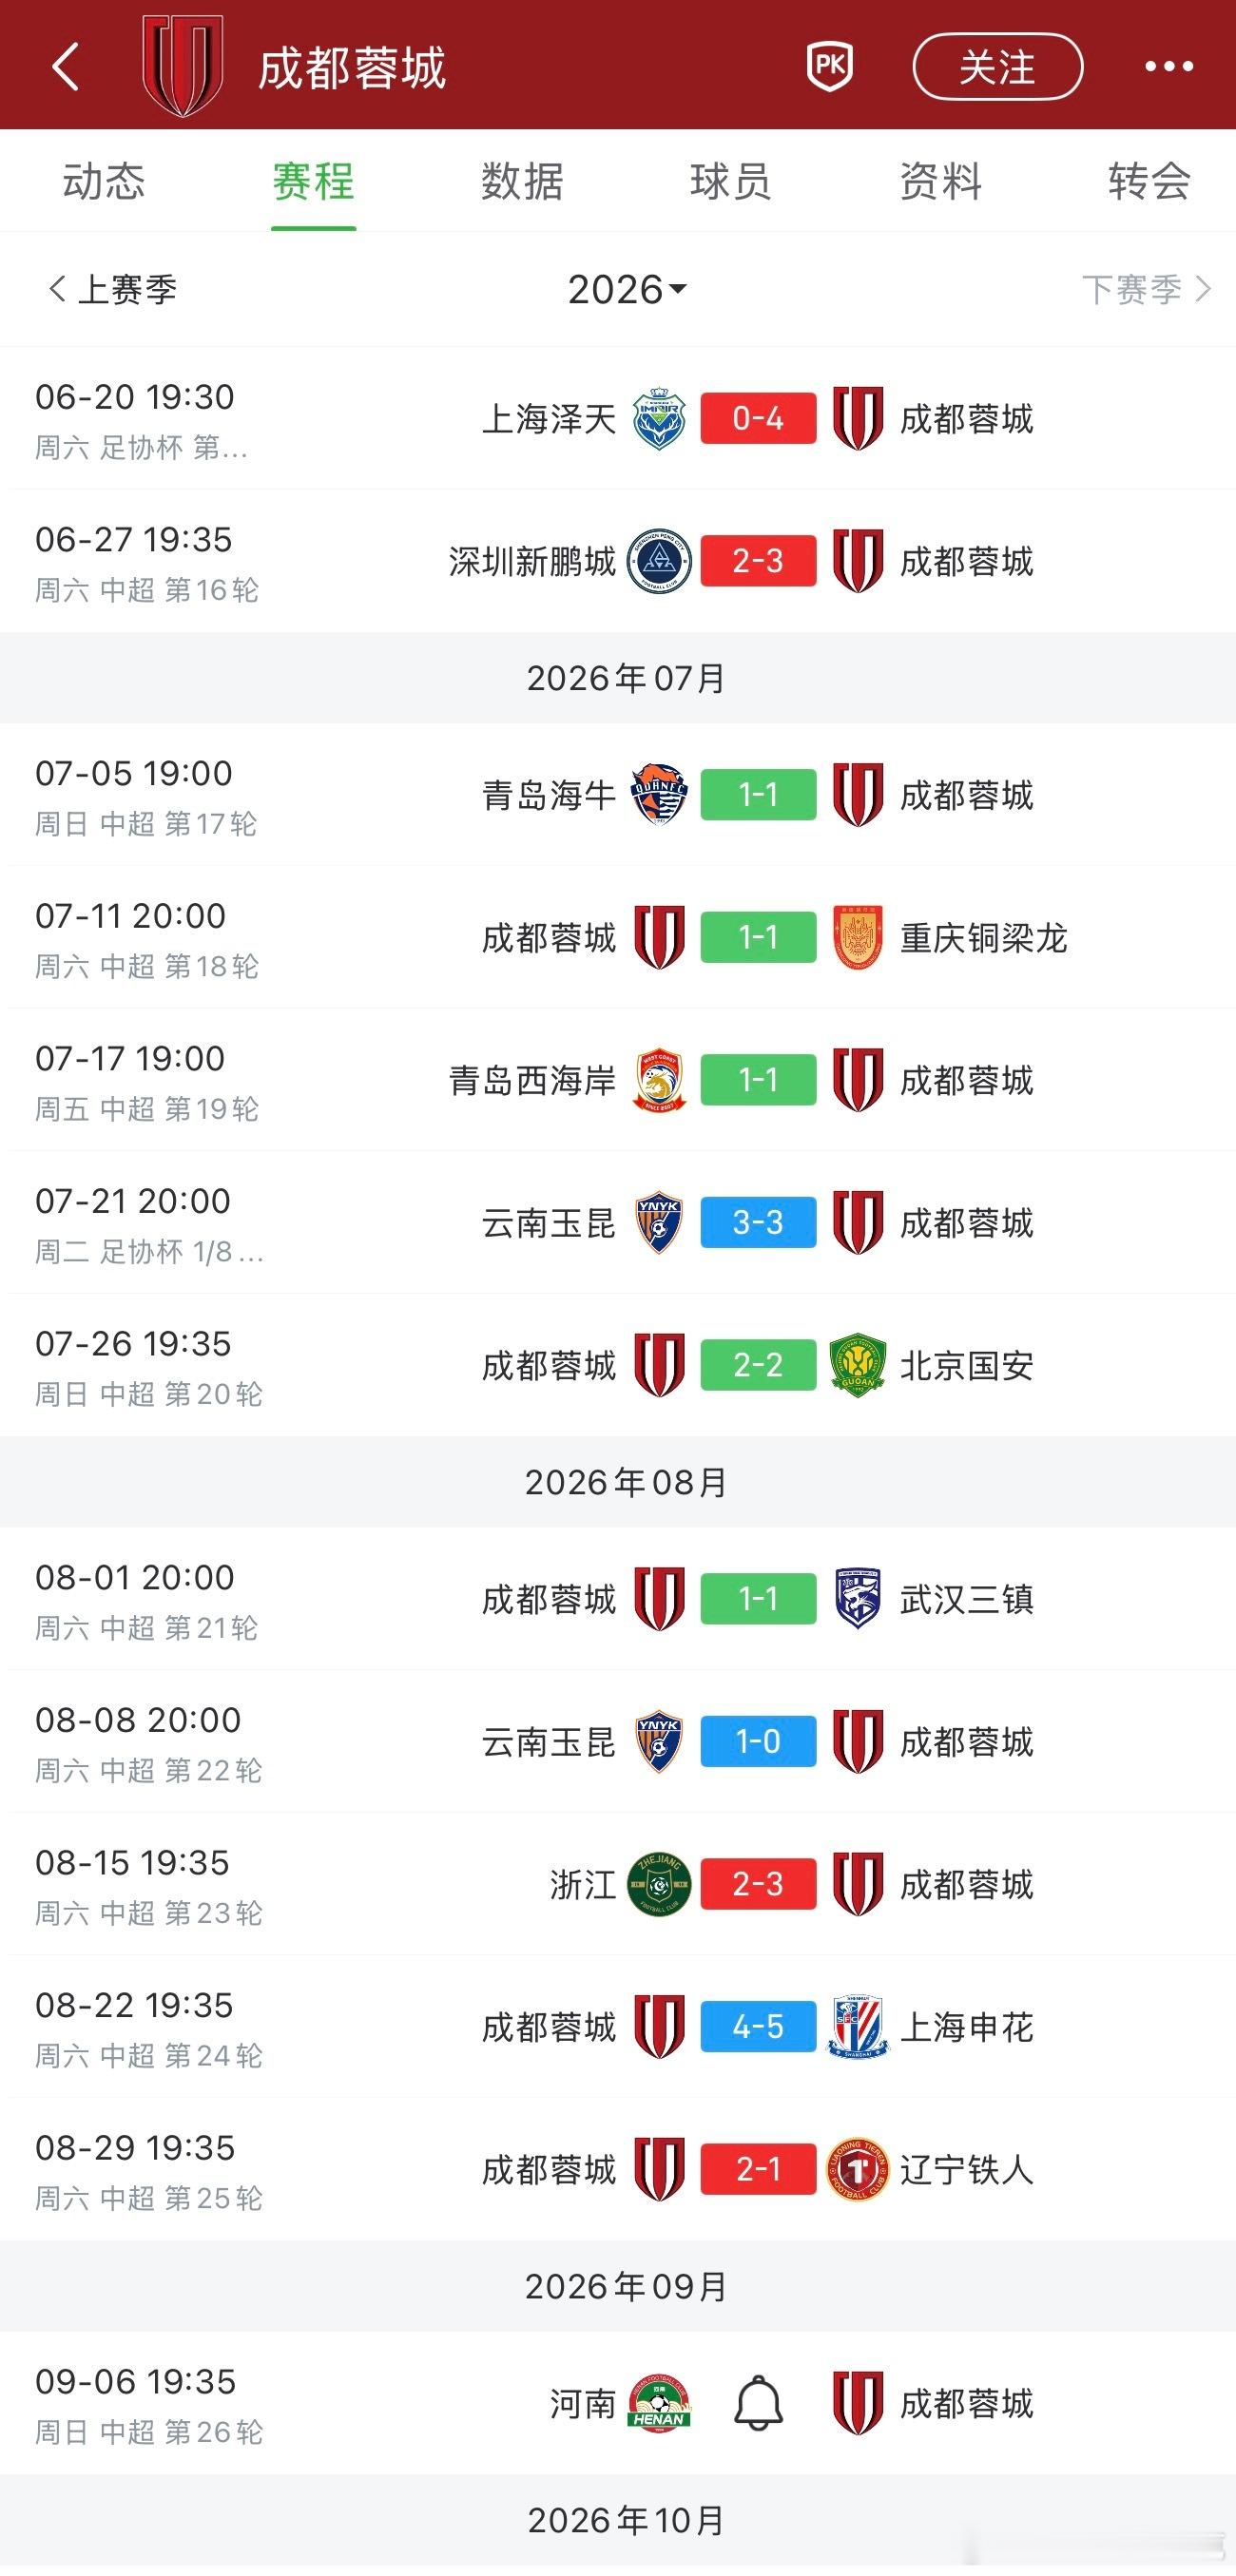Image resolution: width=1236 pixels, height=2576 pixels.
Task: Open the three-dot more options menu
Action: tap(1169, 67)
